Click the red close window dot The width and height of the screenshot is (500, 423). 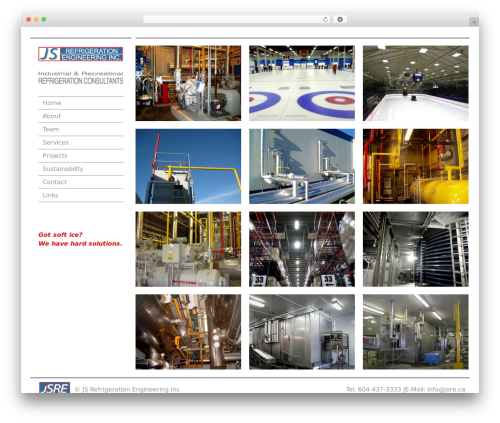pyautogui.click(x=29, y=19)
